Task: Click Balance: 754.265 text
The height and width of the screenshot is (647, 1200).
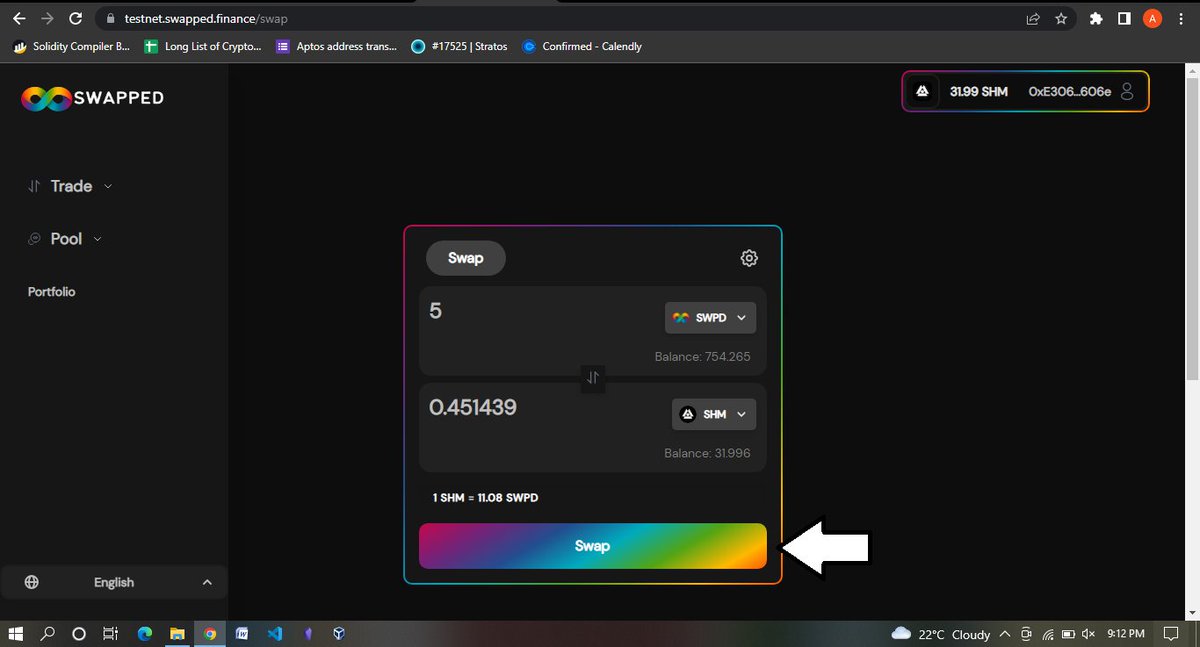Action: (x=701, y=357)
